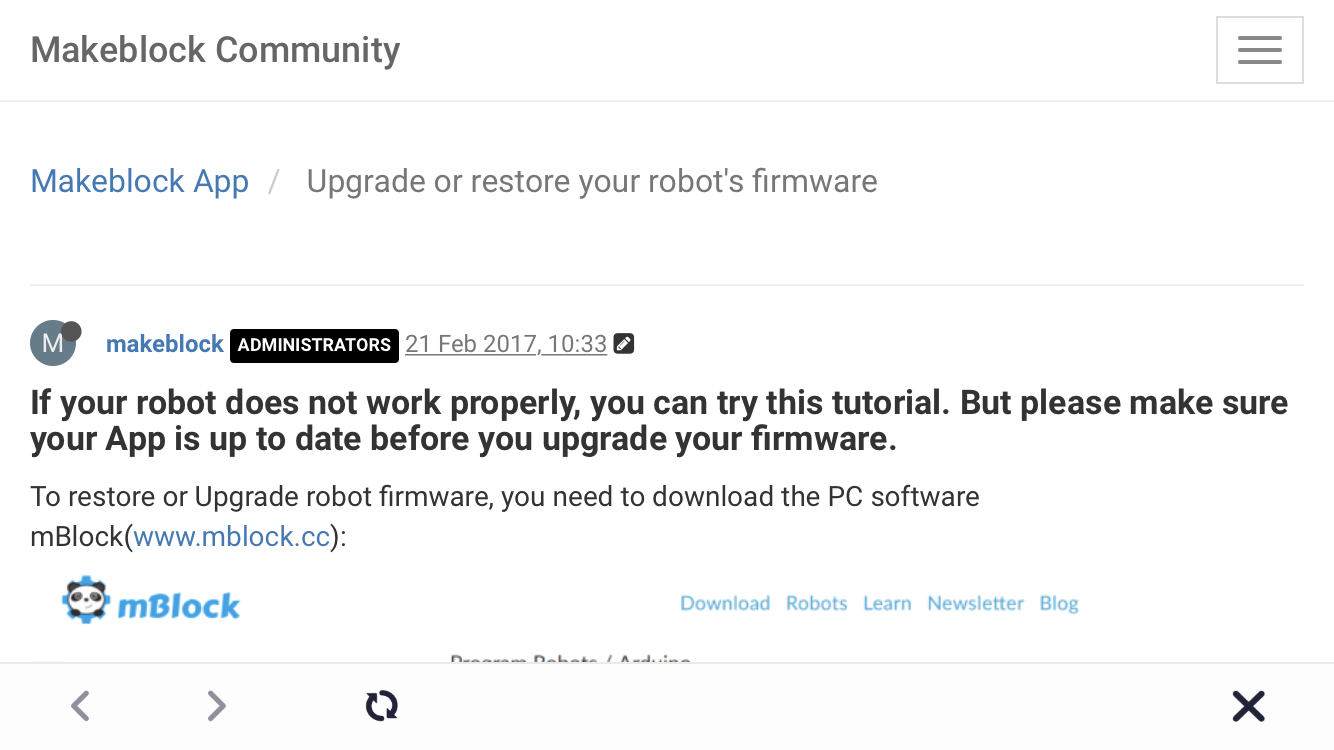
Task: Select Learn in mBlock site image
Action: pyautogui.click(x=887, y=603)
